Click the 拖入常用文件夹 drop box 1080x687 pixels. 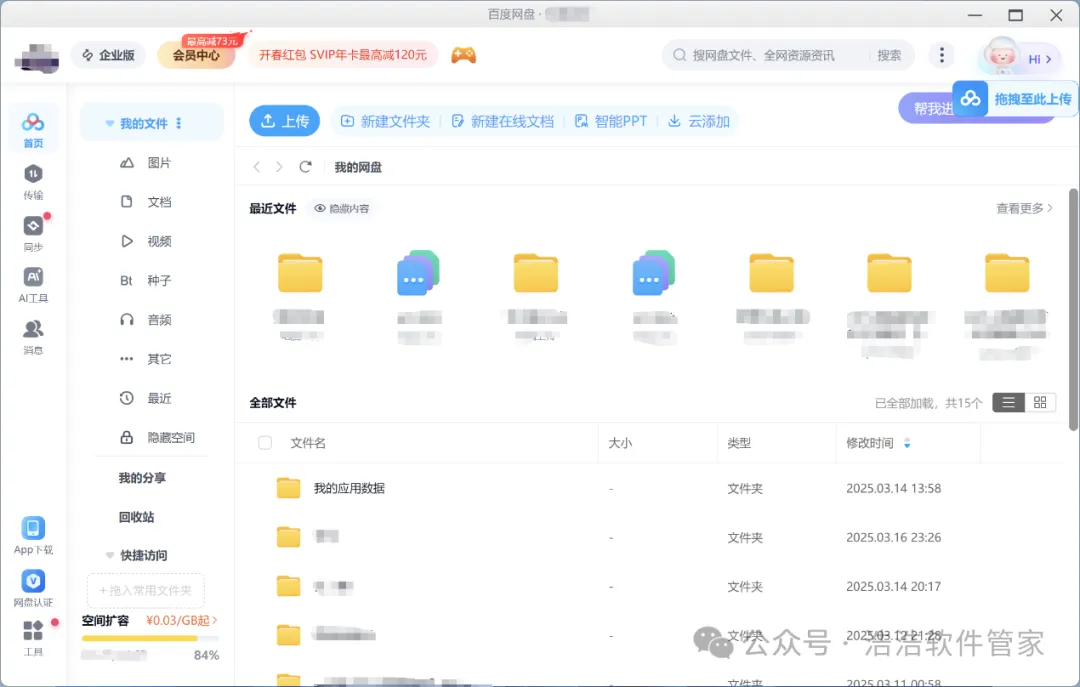145,591
